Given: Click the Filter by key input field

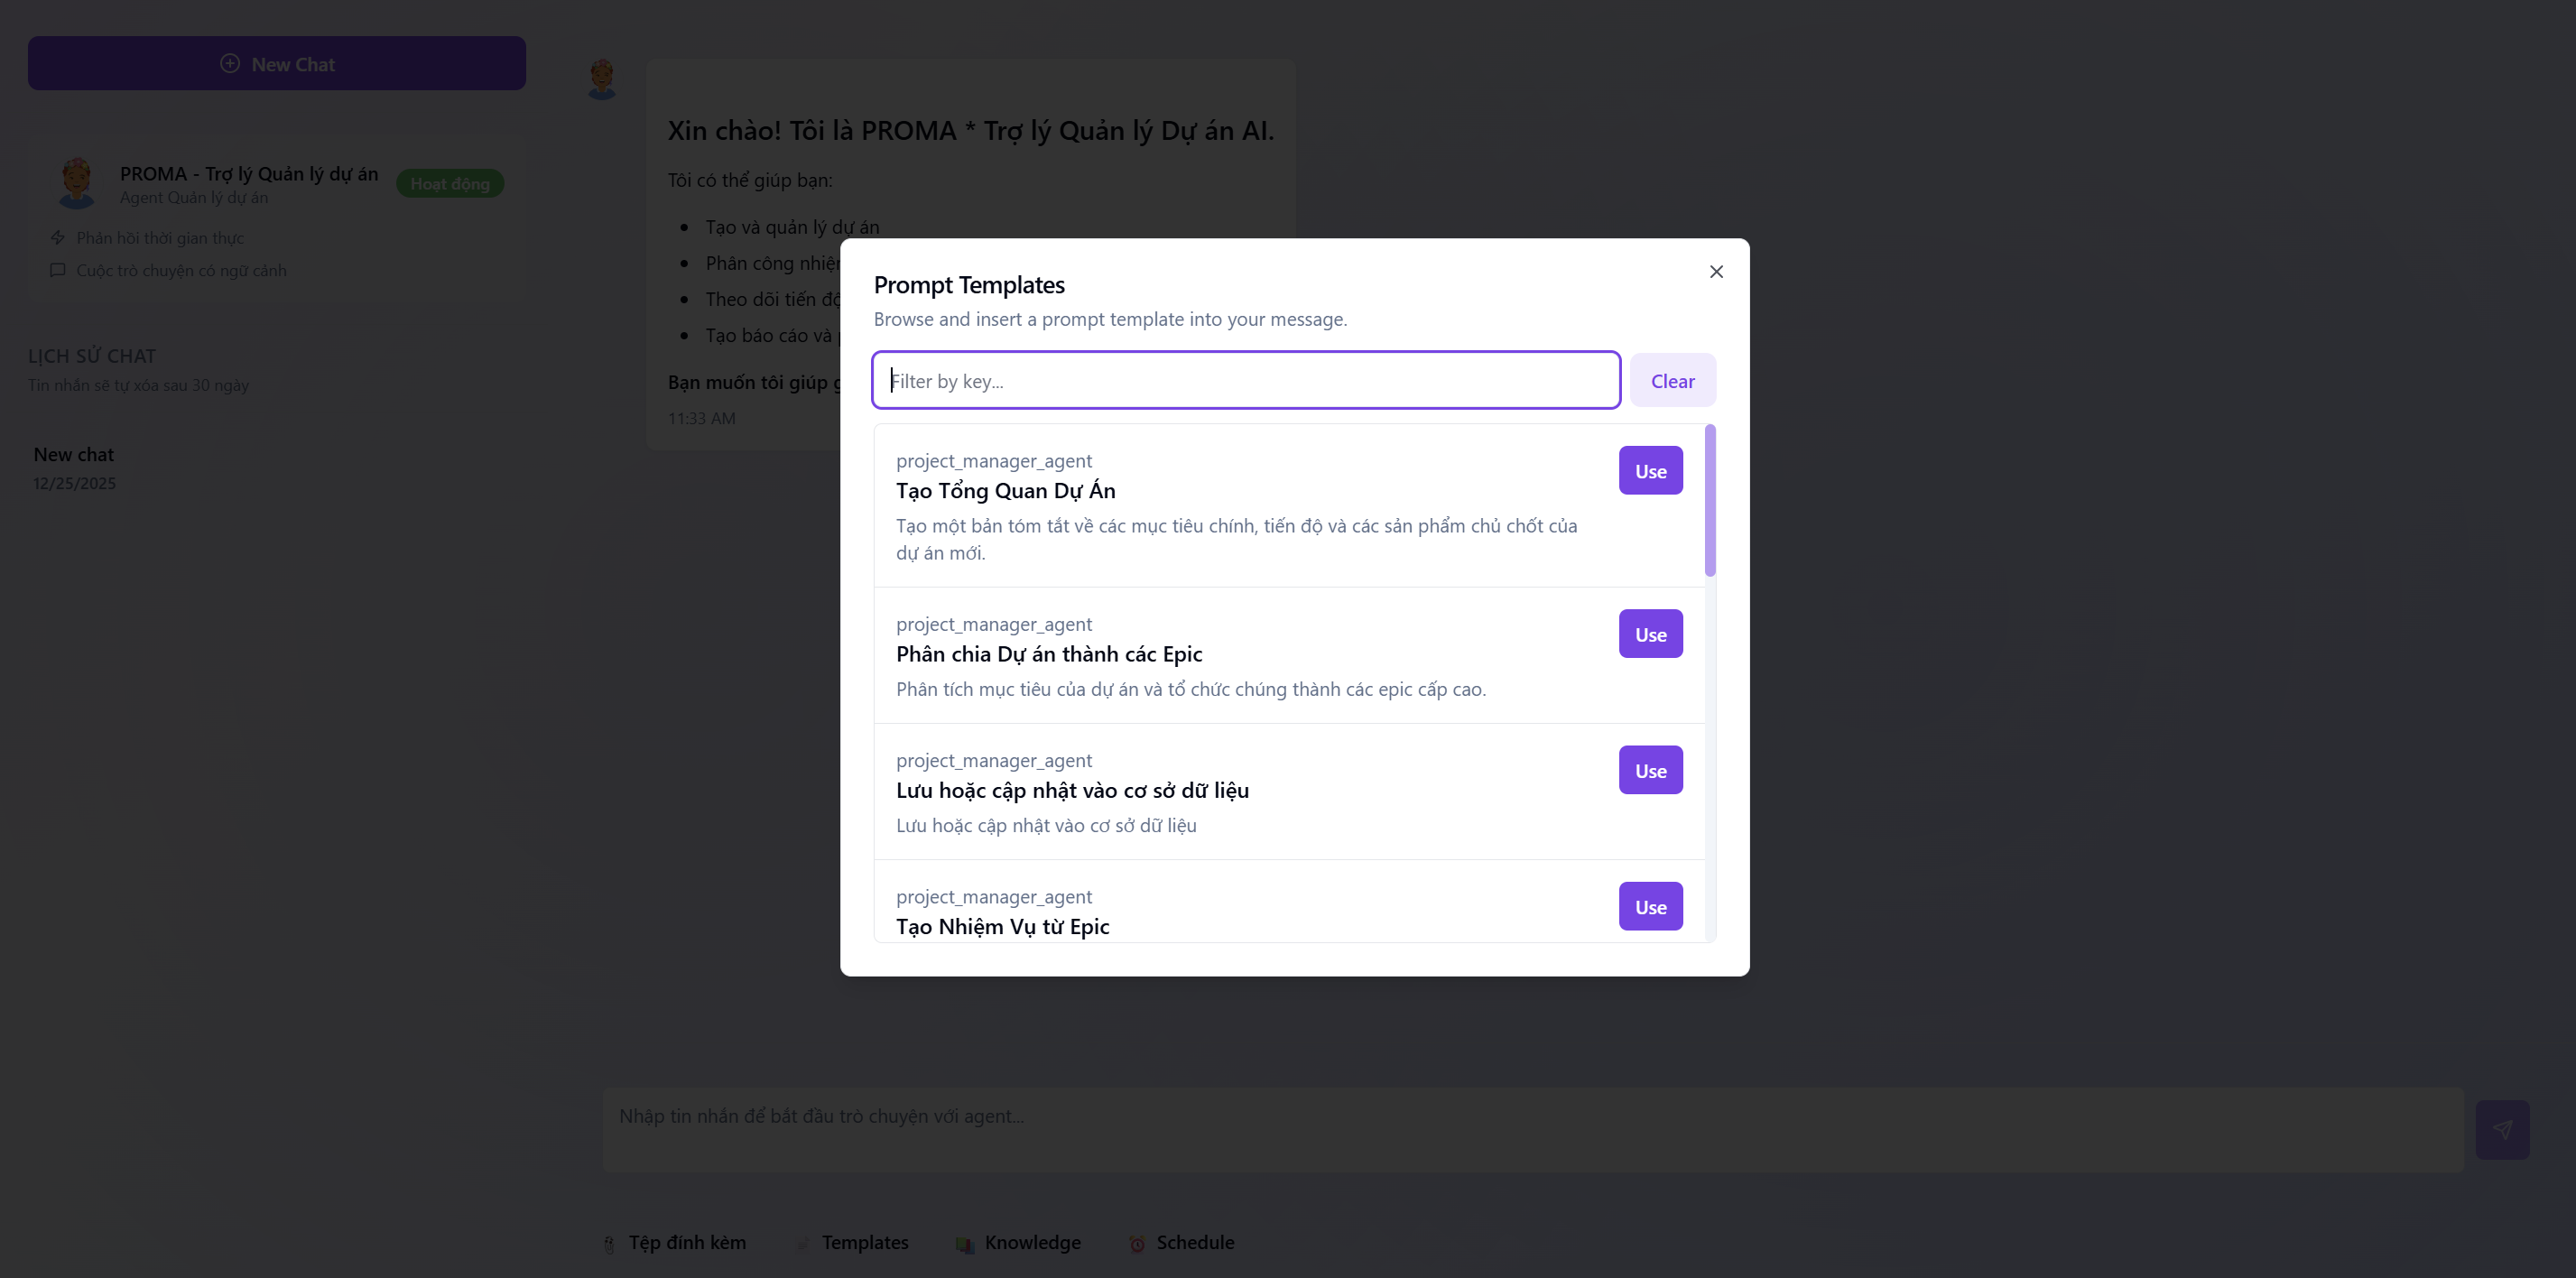Looking at the screenshot, I should tap(1246, 380).
